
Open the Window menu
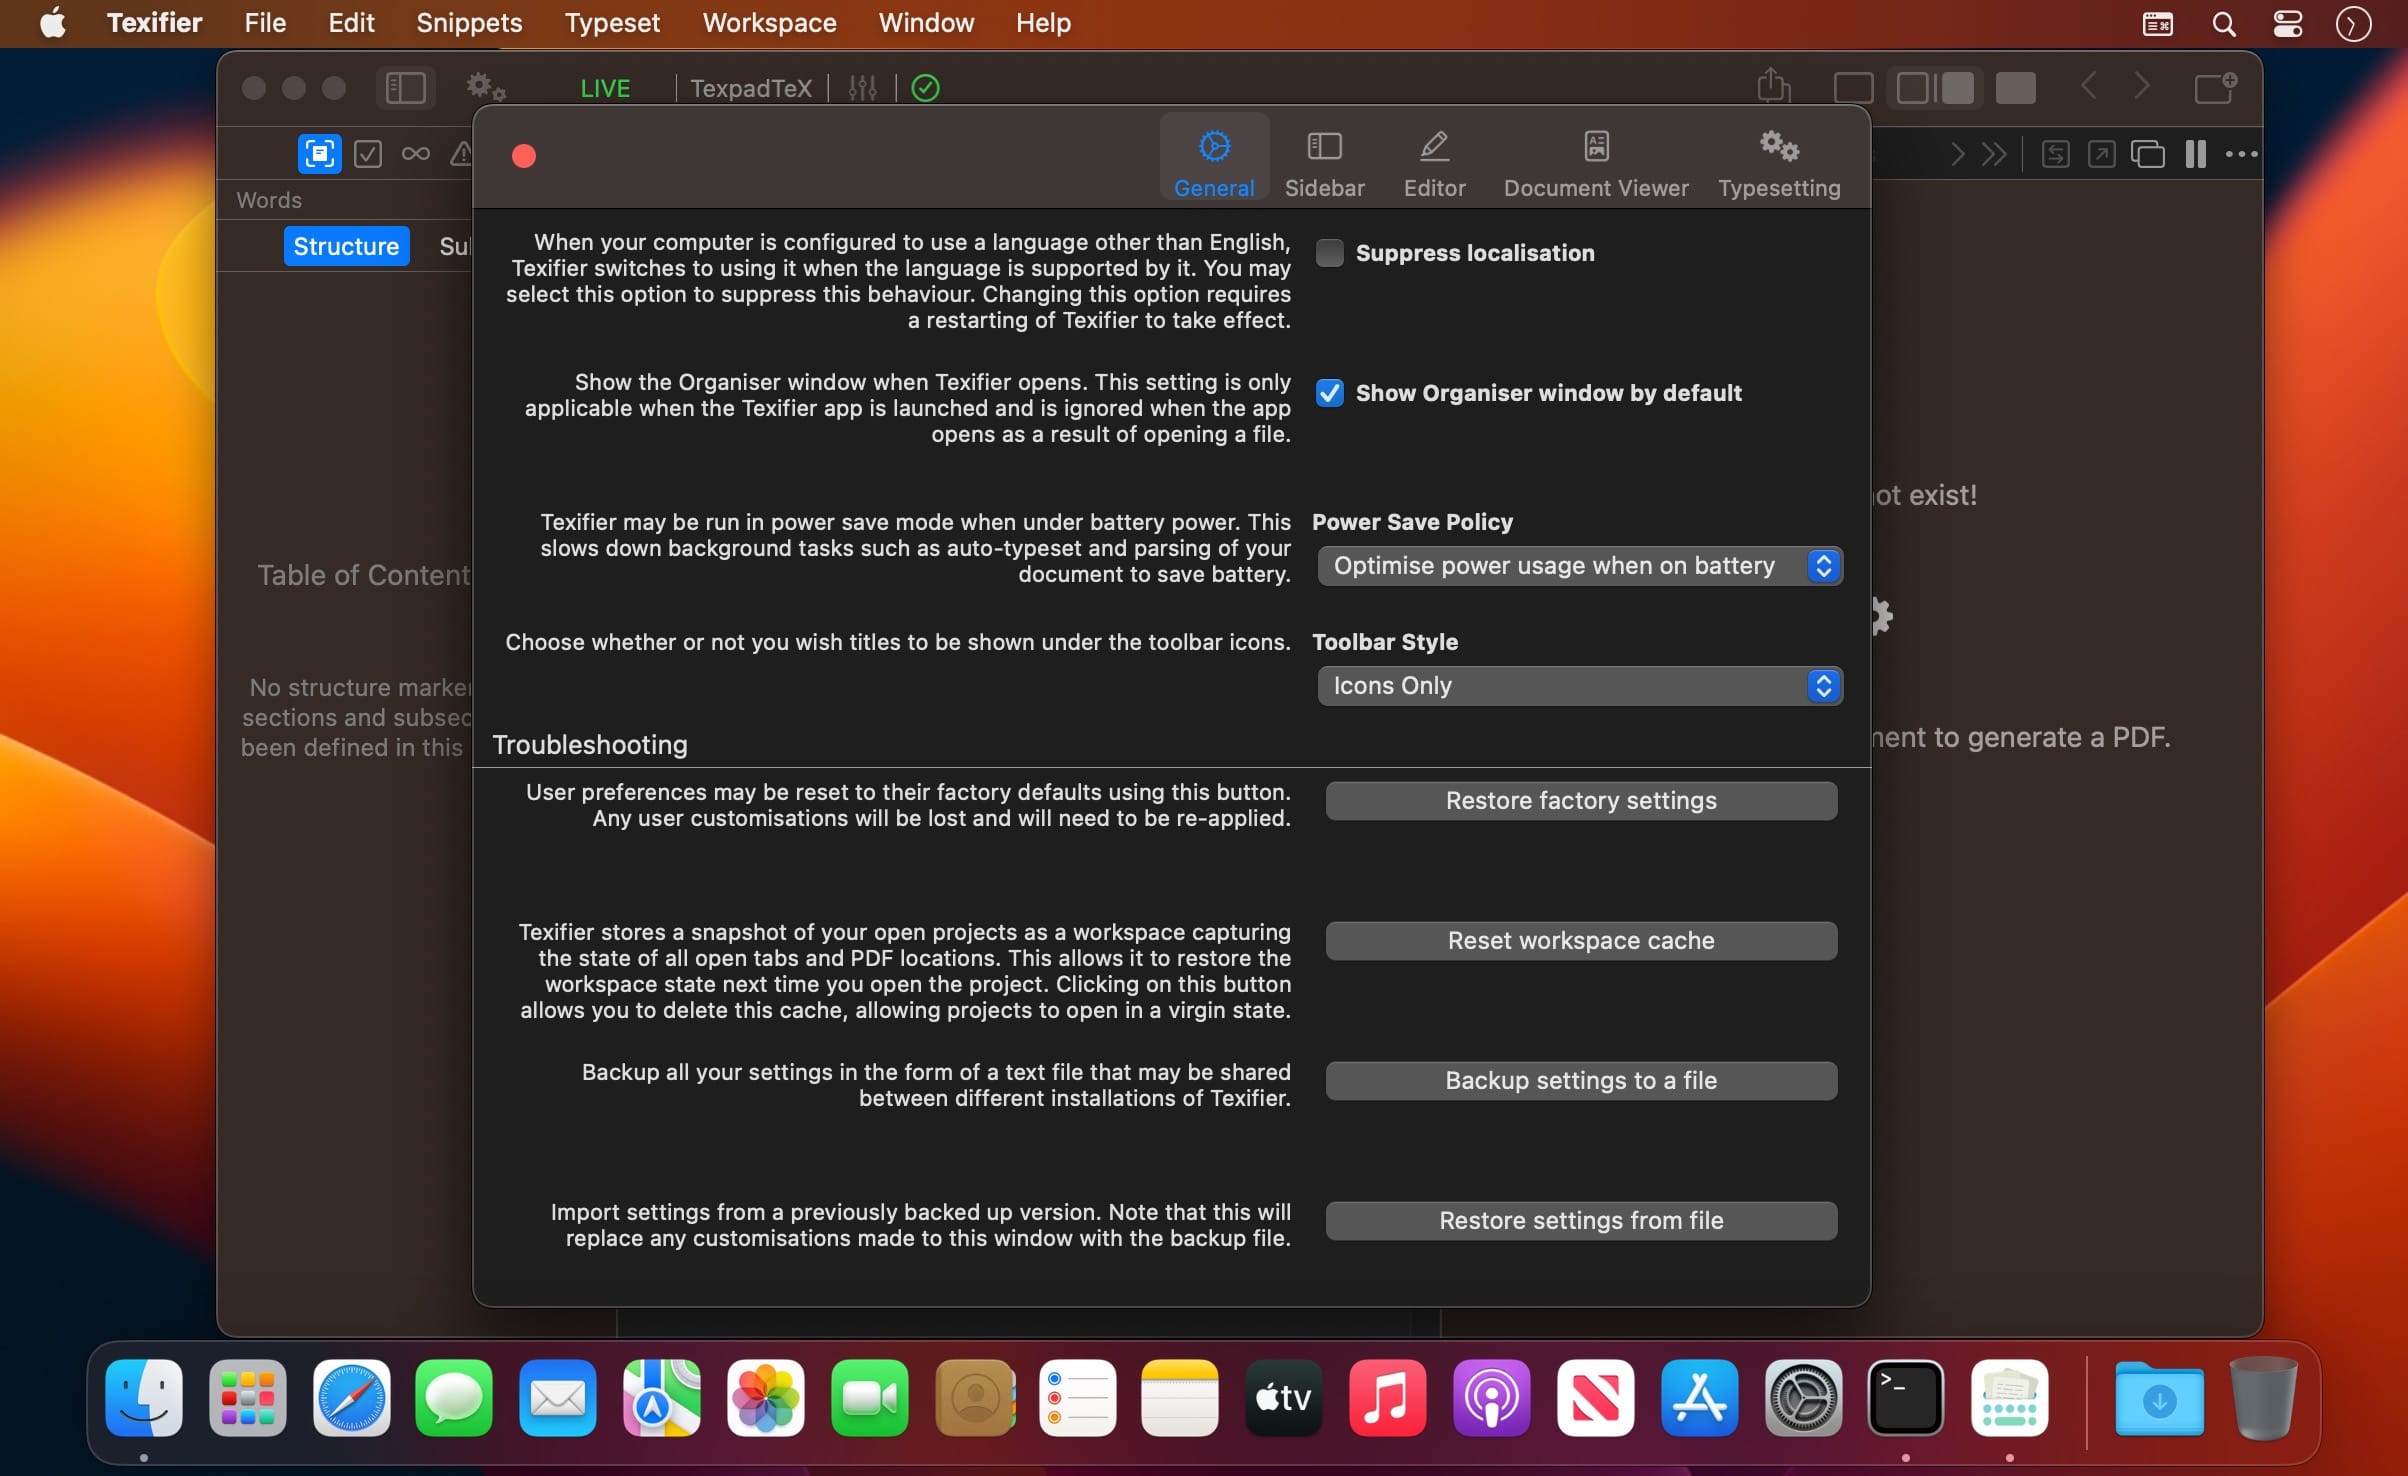[x=926, y=23]
